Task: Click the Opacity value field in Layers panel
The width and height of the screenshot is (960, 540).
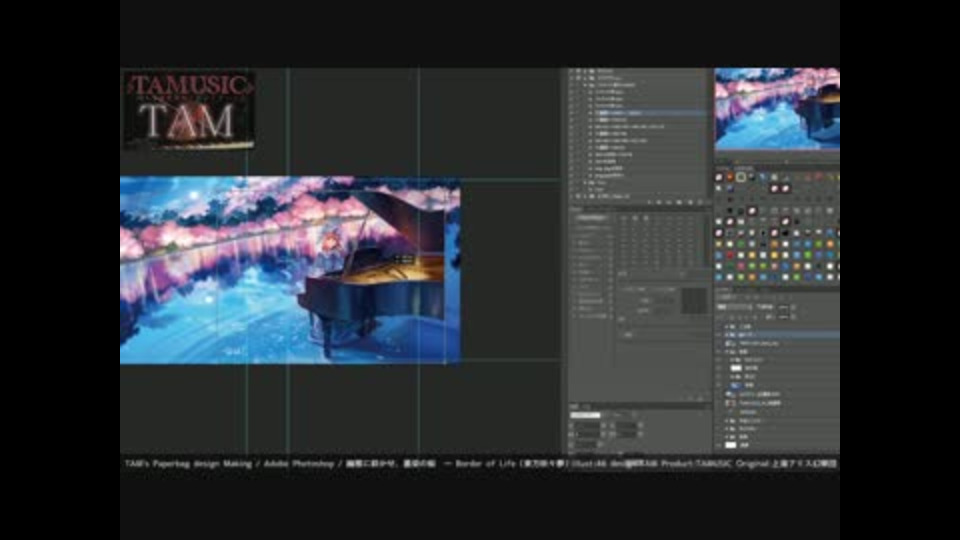Action: coord(783,307)
